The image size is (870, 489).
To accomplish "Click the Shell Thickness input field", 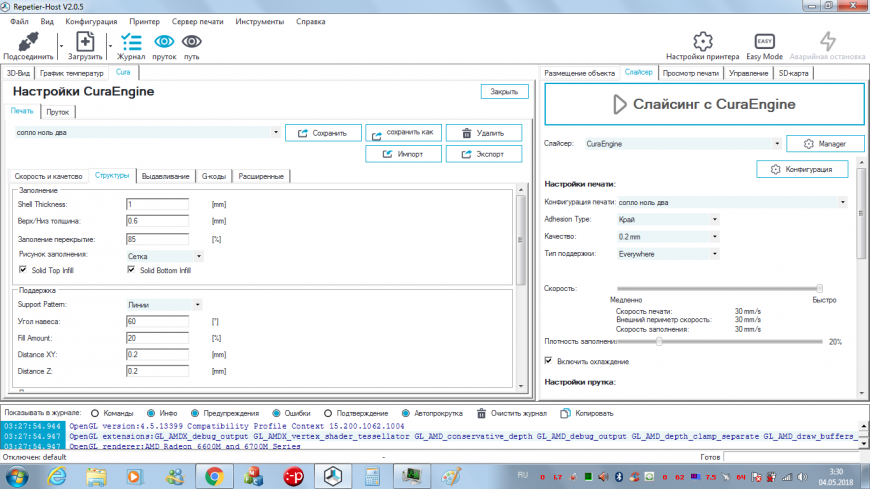I will 158,204.
